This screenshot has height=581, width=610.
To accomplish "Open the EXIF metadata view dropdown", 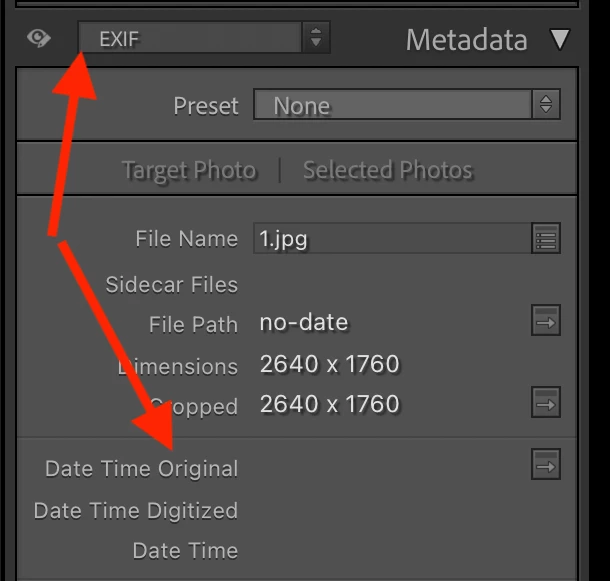I will tap(190, 39).
